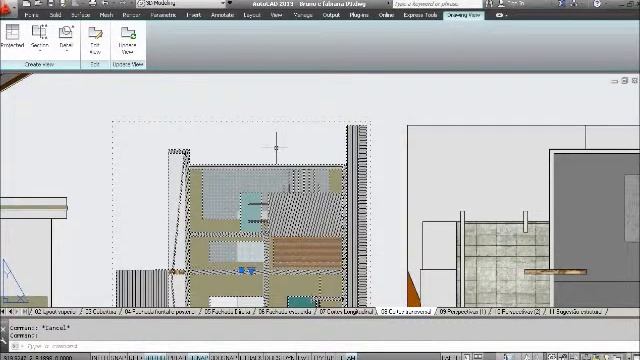Viewport: 640px width, 360px height.
Task: Switch to the Annotate ribbon tab
Action: pos(222,15)
